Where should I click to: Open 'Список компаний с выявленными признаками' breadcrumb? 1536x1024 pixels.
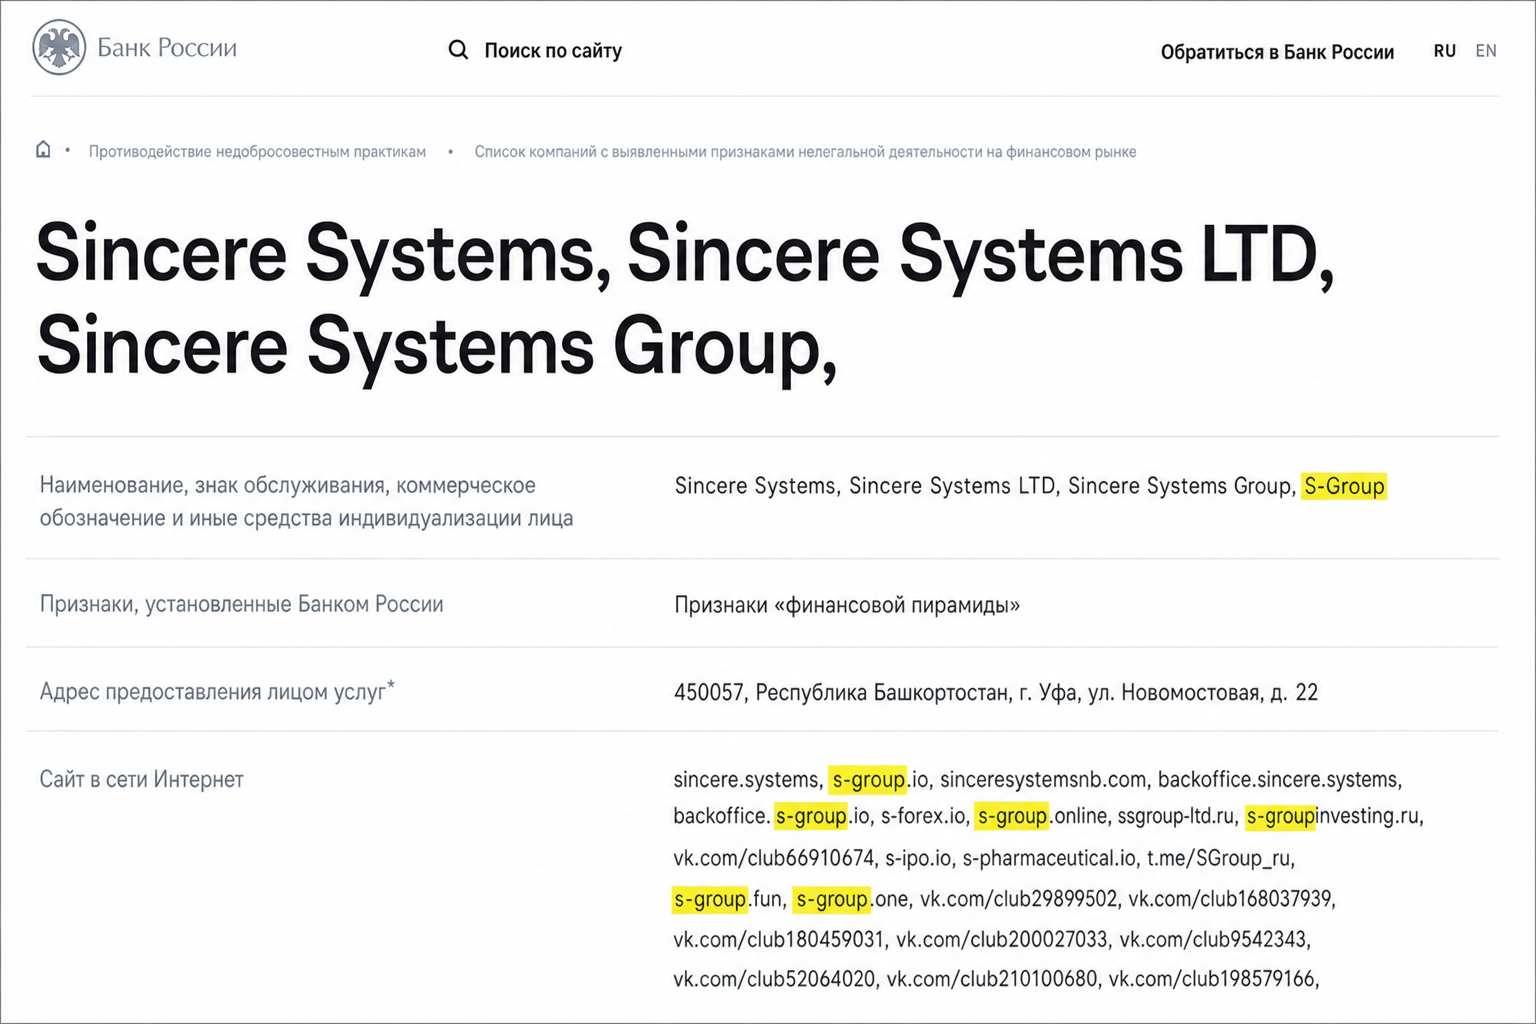click(x=805, y=152)
